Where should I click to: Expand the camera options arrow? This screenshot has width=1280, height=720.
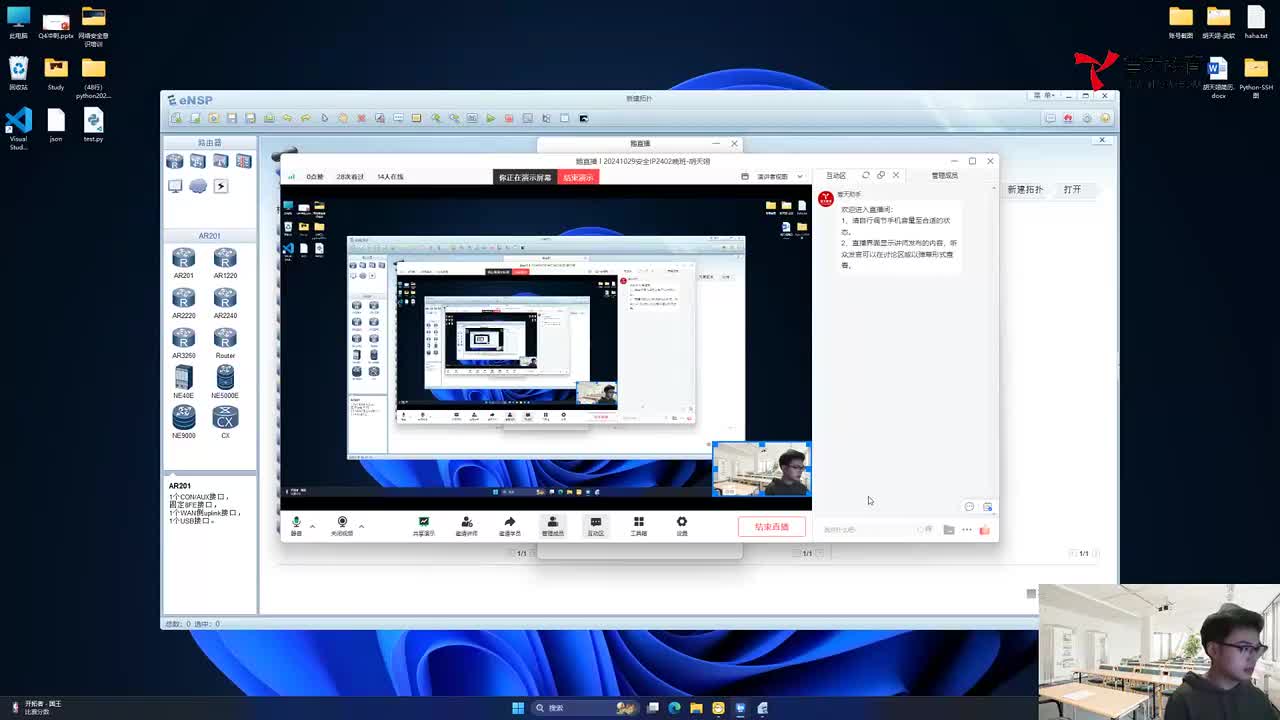pyautogui.click(x=361, y=525)
